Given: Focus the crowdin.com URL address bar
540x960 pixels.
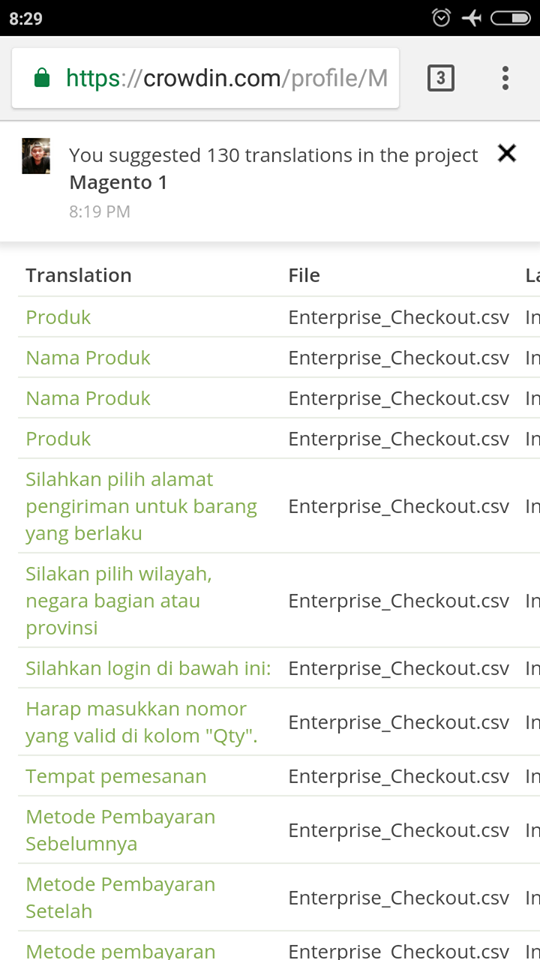Looking at the screenshot, I should (x=205, y=78).
